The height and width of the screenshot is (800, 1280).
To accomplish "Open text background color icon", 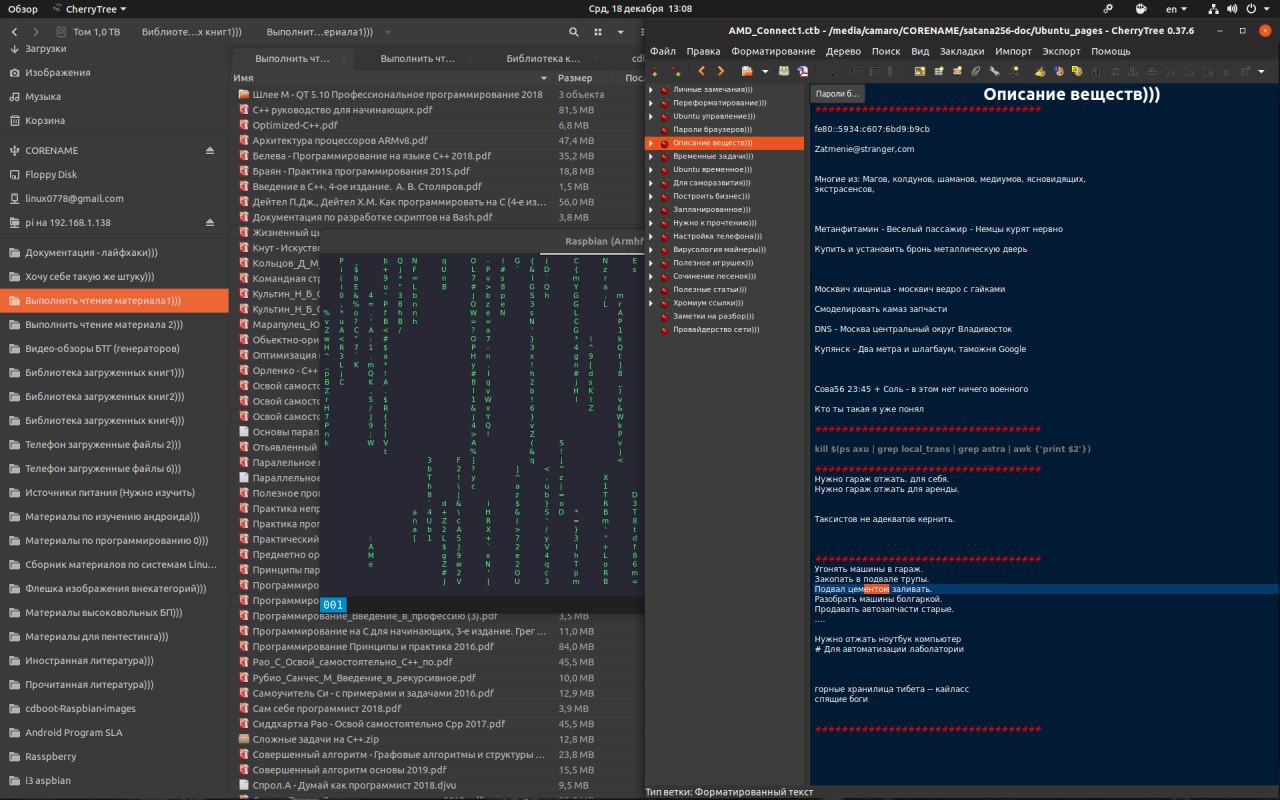I will pos(1076,71).
